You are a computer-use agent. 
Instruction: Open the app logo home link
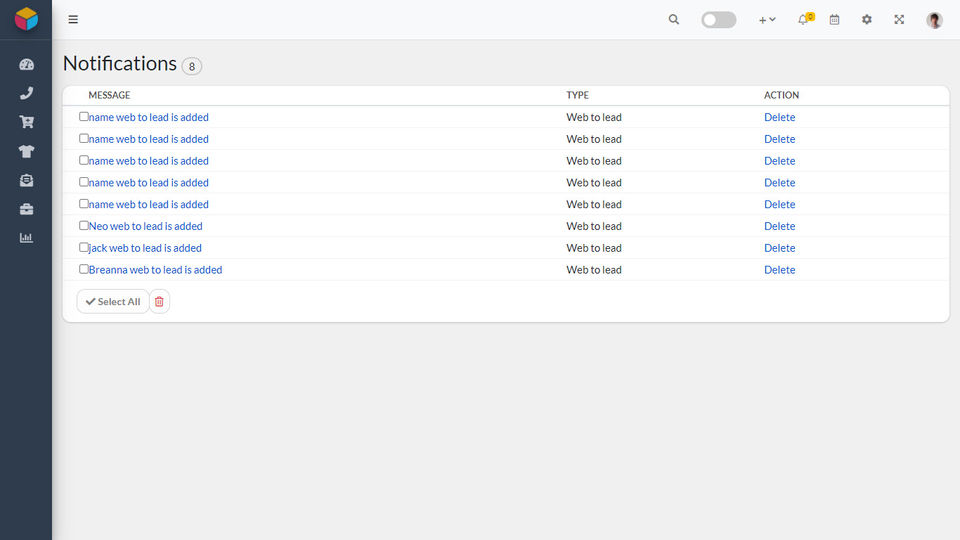coord(26,19)
